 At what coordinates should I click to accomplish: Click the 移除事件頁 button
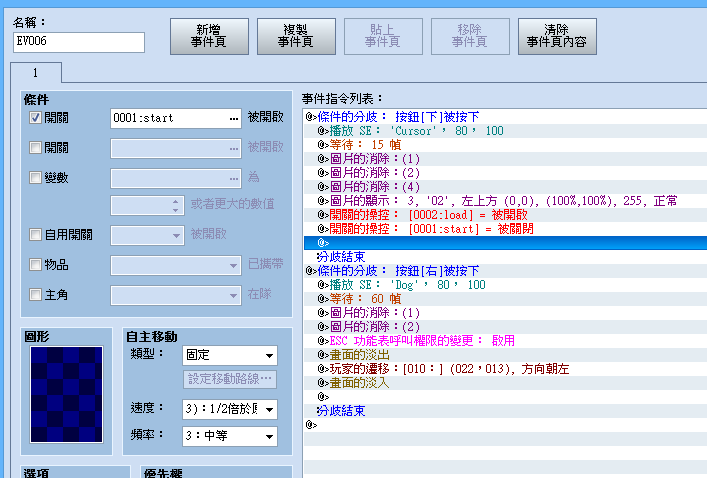(470, 37)
